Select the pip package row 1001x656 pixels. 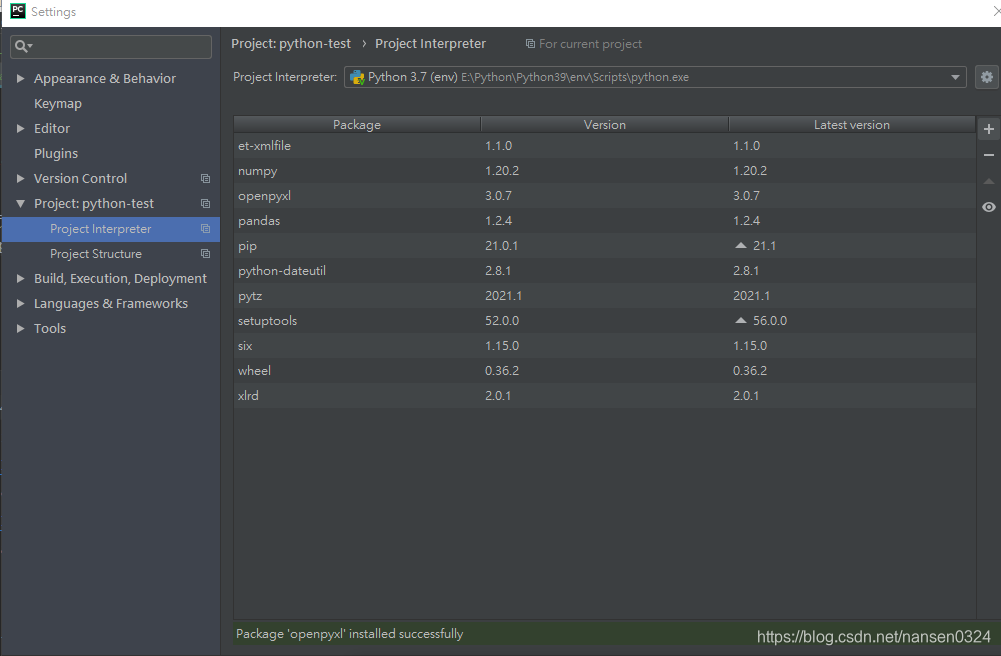click(605, 246)
